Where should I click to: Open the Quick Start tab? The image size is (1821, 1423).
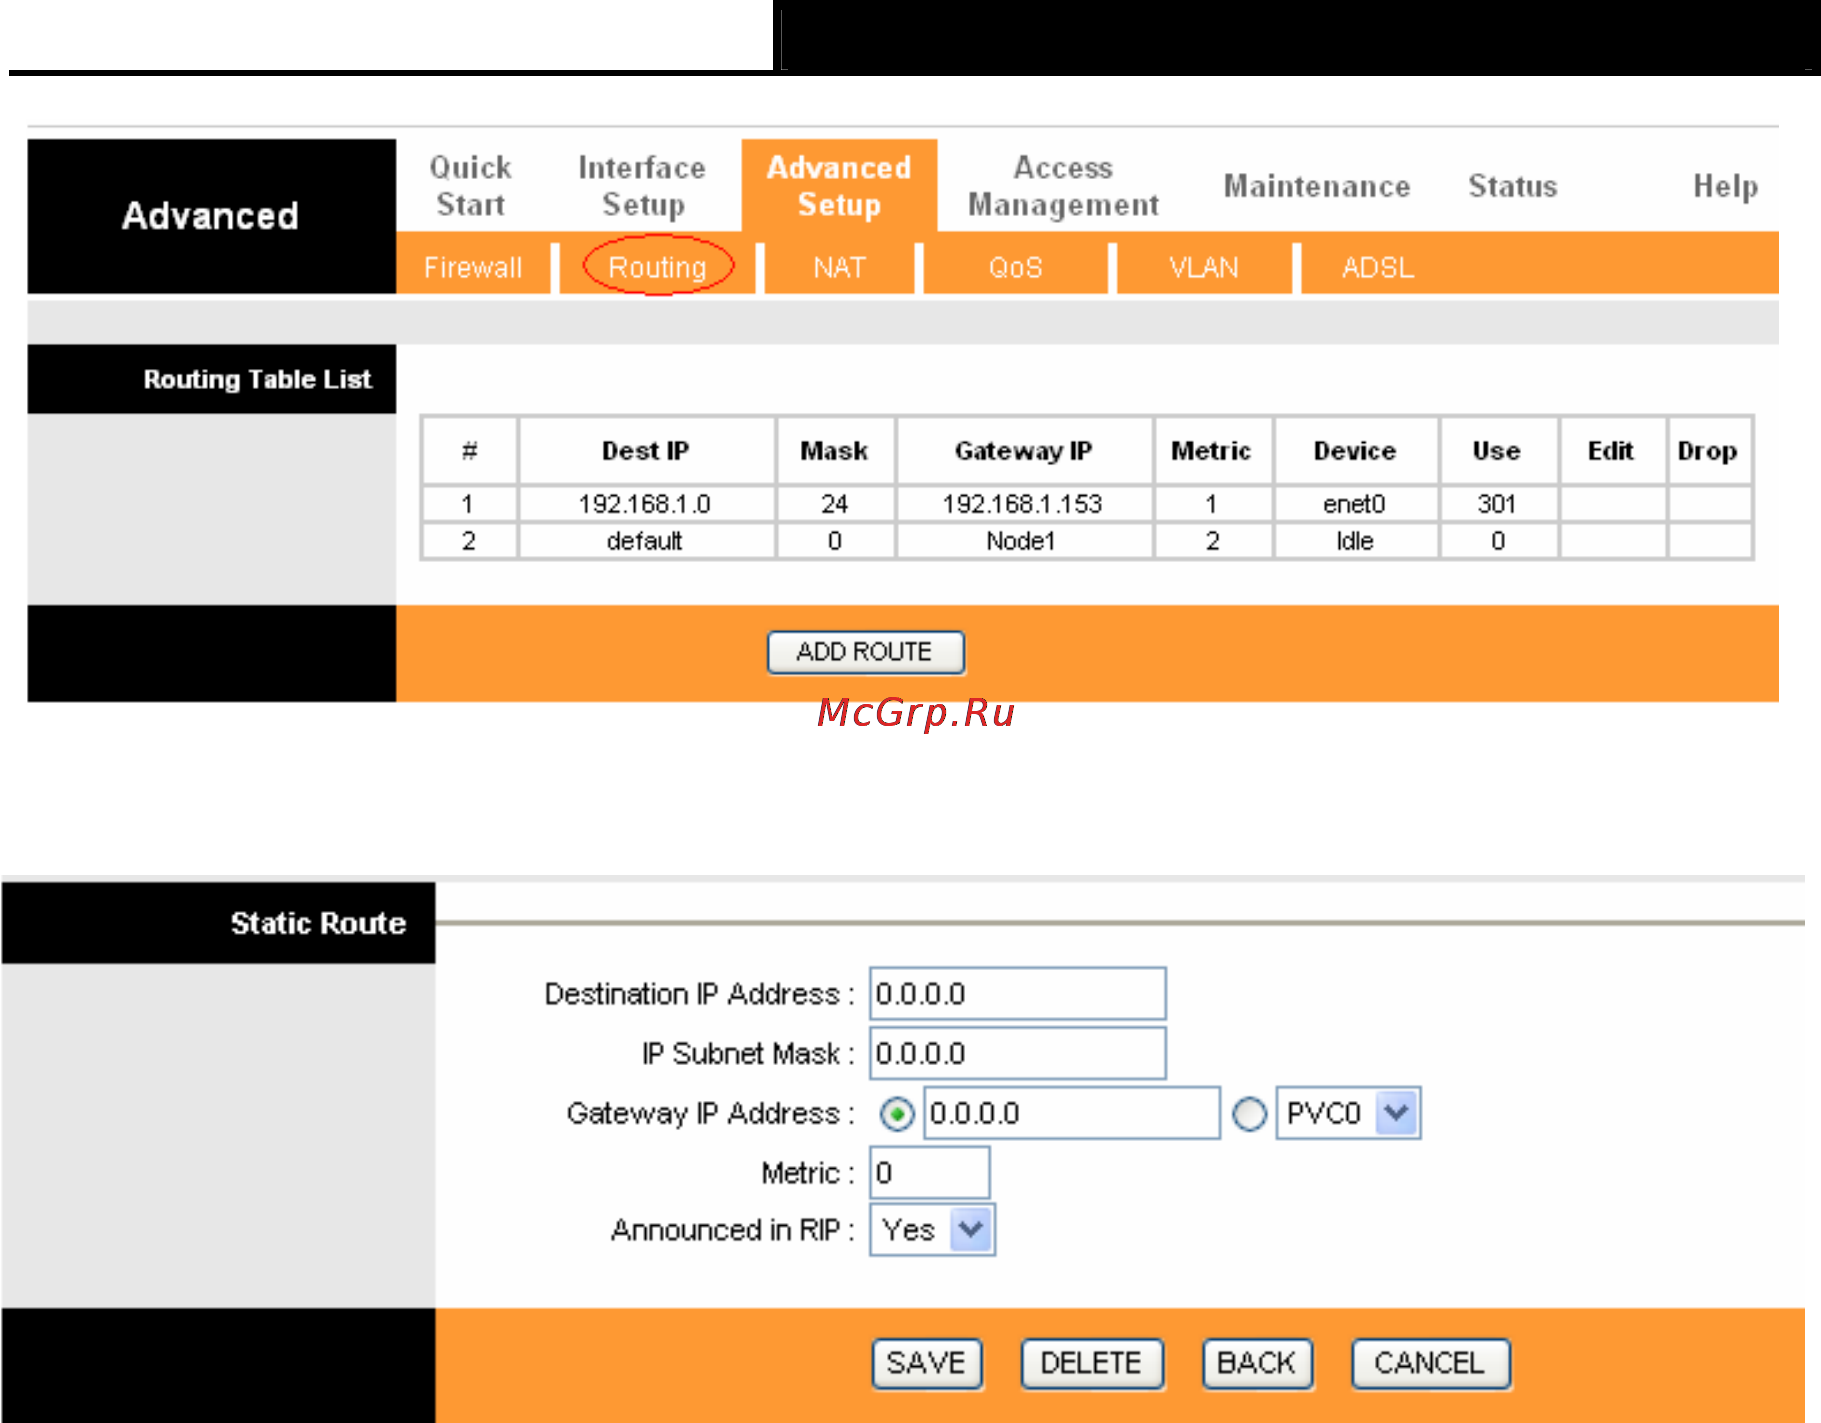[x=470, y=186]
